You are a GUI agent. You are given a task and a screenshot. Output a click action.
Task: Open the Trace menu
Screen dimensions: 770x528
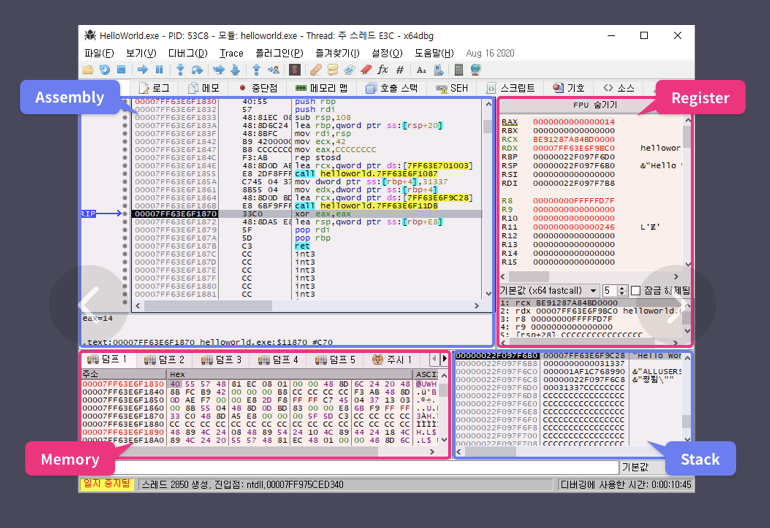click(x=231, y=53)
